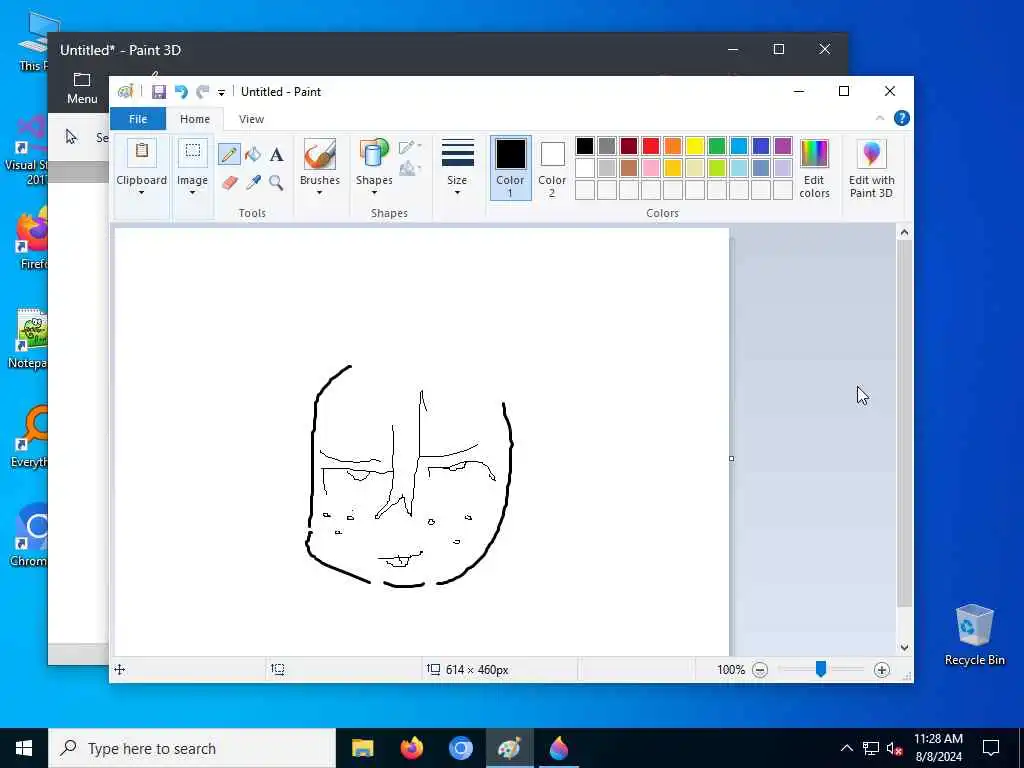1024x768 pixels.
Task: Click Edit with Paint 3D
Action: pos(871,168)
